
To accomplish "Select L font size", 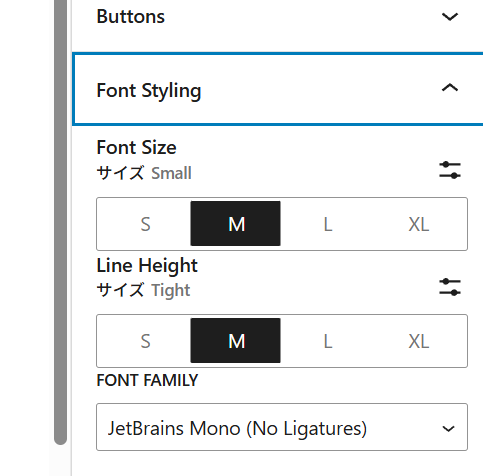I will click(x=327, y=224).
